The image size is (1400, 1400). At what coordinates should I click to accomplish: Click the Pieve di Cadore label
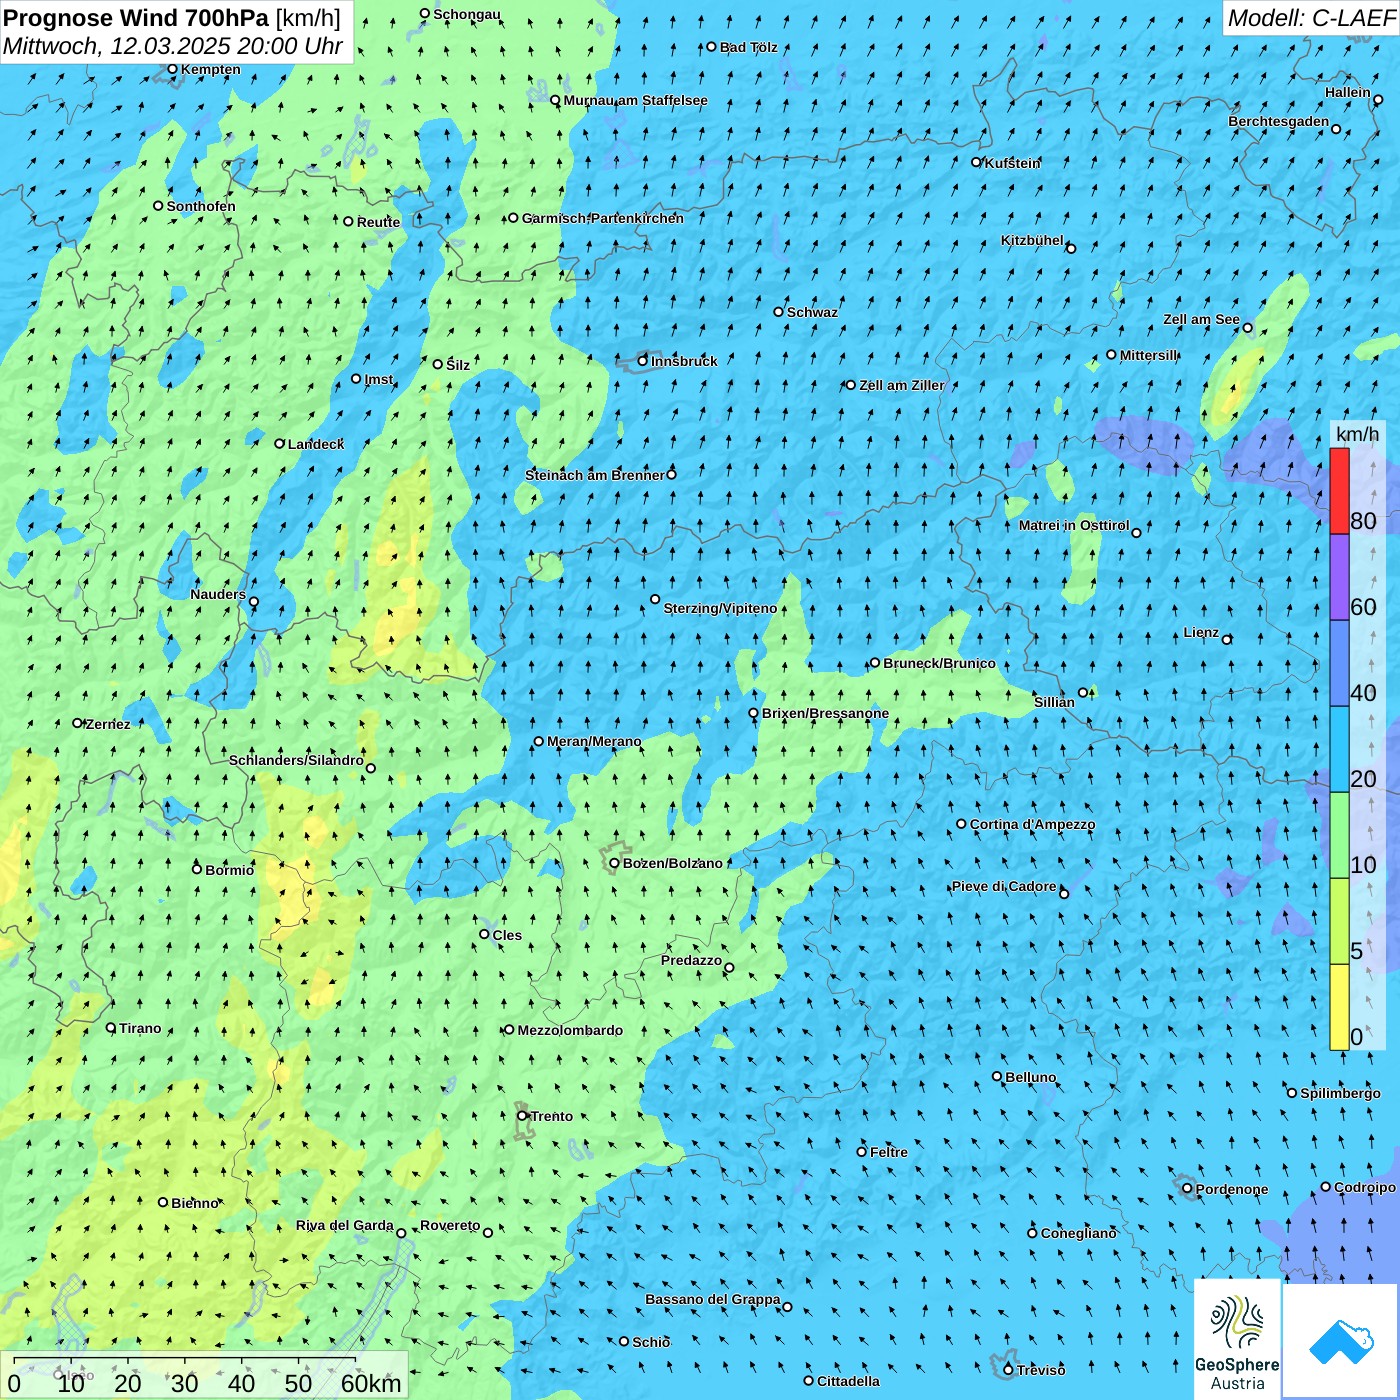1004,886
